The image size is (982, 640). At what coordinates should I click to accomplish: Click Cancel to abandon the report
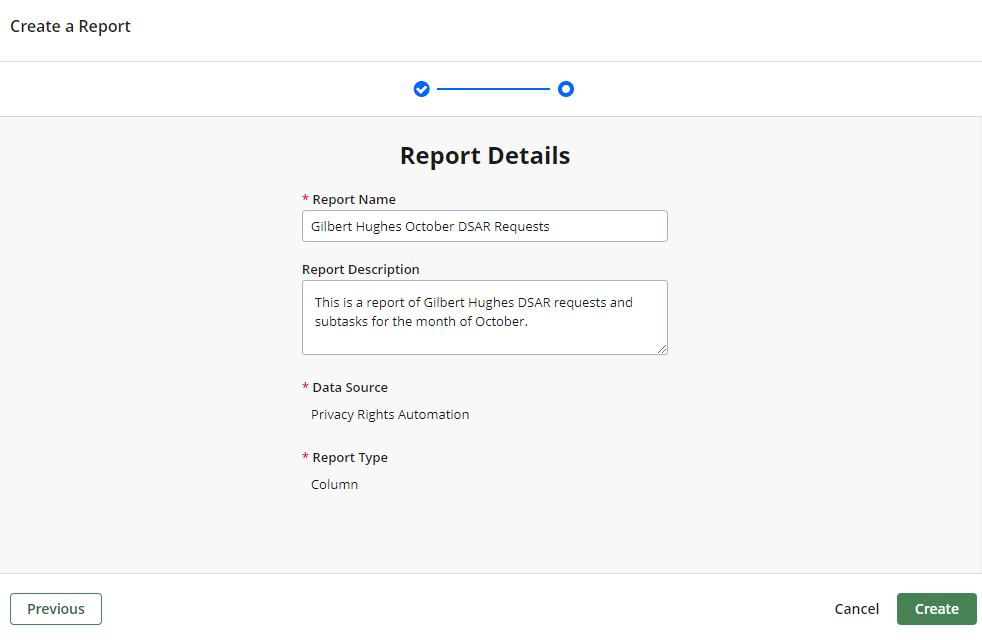(x=856, y=608)
